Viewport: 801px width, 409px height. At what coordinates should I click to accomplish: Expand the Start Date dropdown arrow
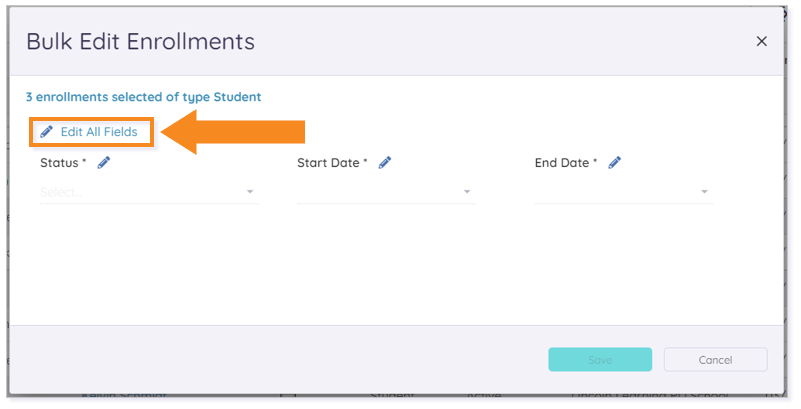pos(467,192)
